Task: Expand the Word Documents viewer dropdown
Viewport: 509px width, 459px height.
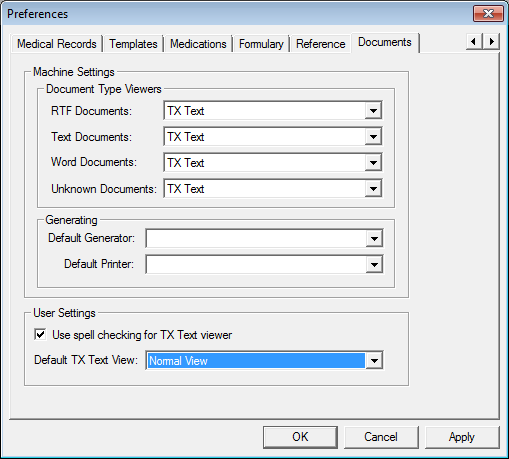Action: click(x=373, y=163)
